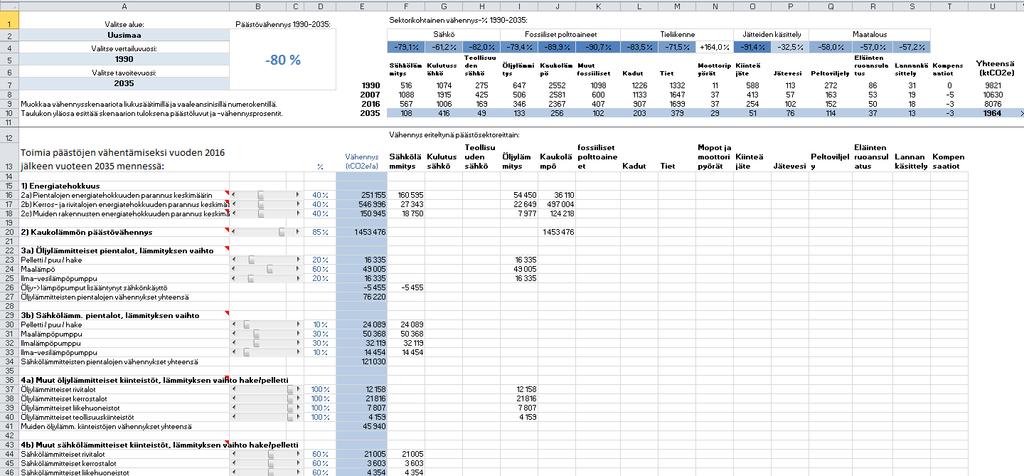Click right arrow of Kaukolämmön päästövähennys slider
The width and height of the screenshot is (1024, 476).
298,232
